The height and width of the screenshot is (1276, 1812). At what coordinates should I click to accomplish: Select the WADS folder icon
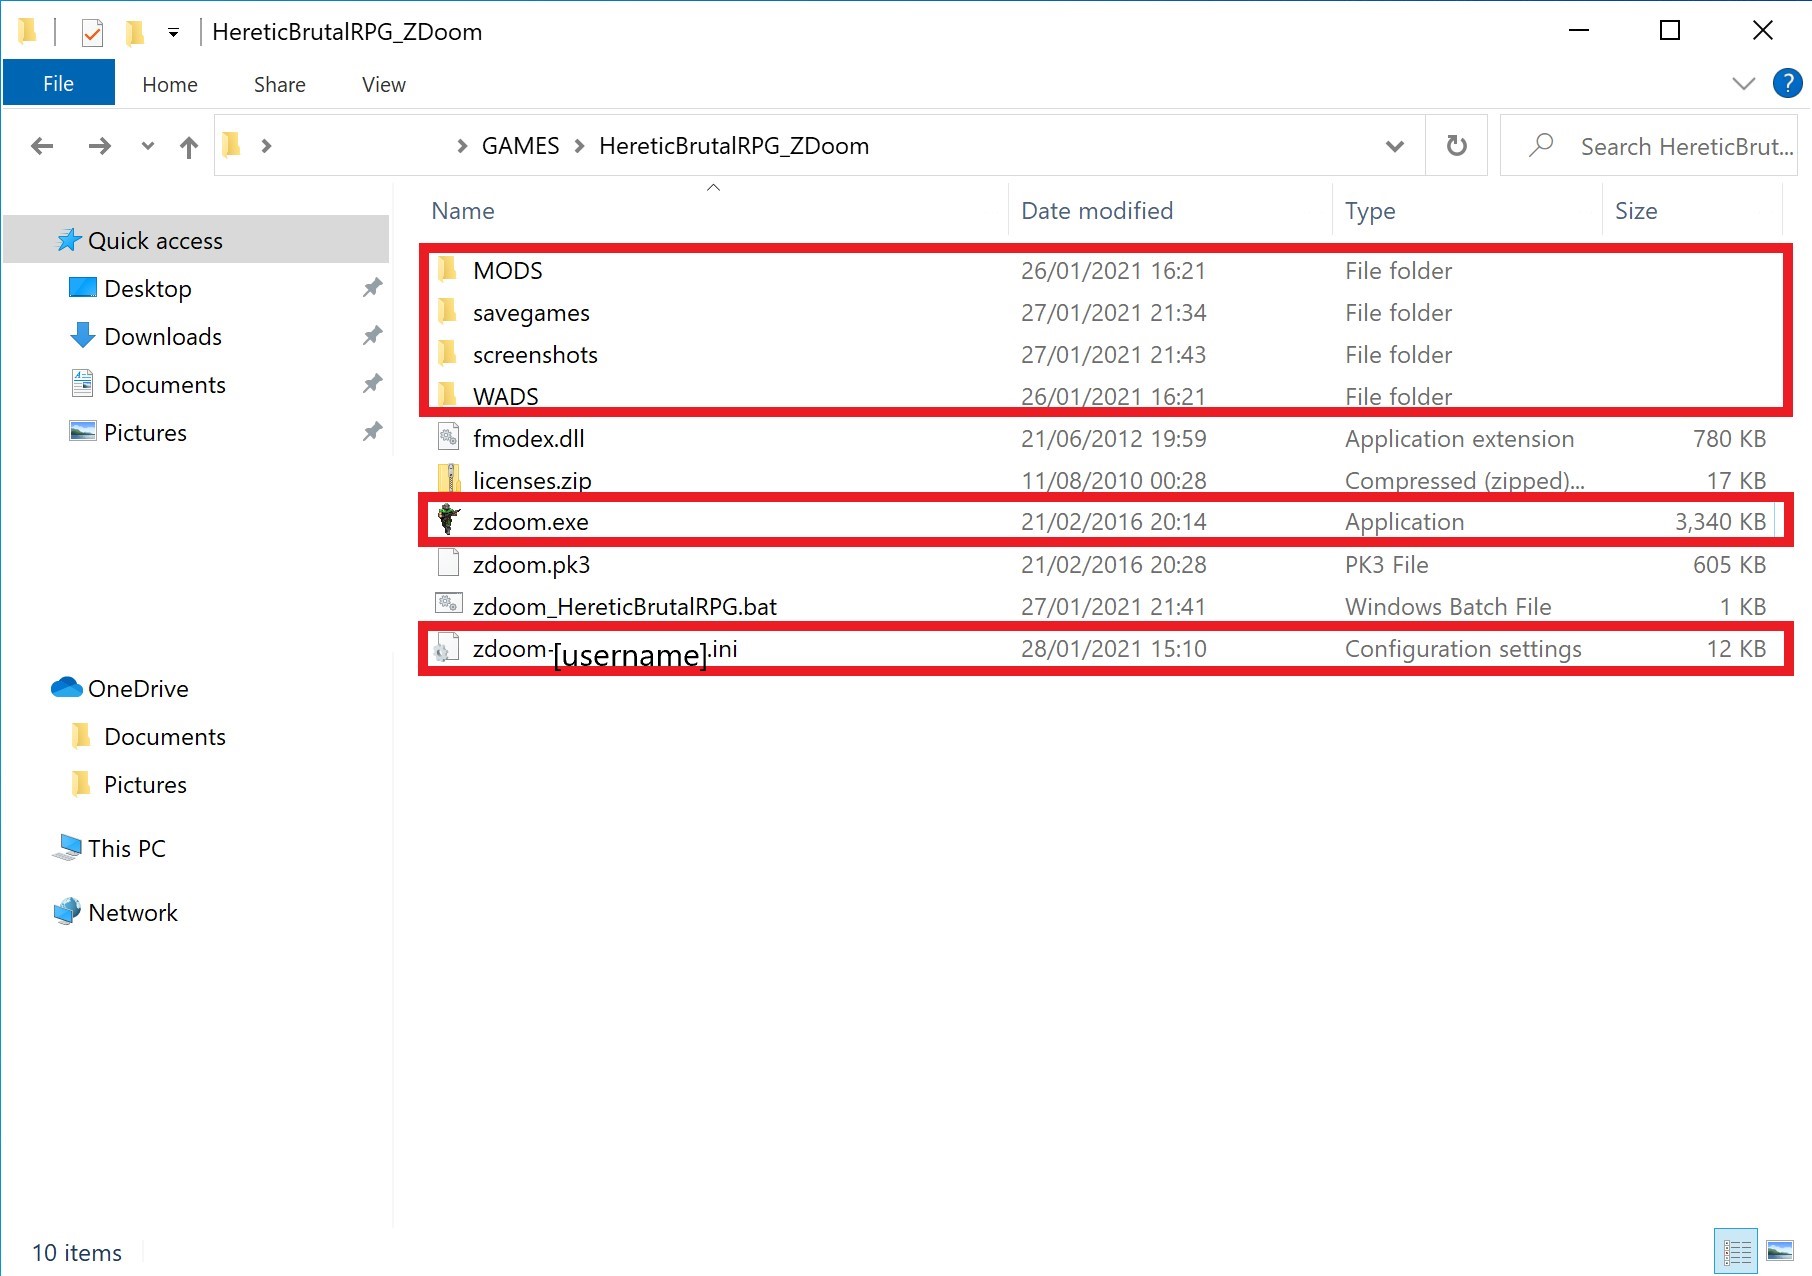click(x=448, y=394)
